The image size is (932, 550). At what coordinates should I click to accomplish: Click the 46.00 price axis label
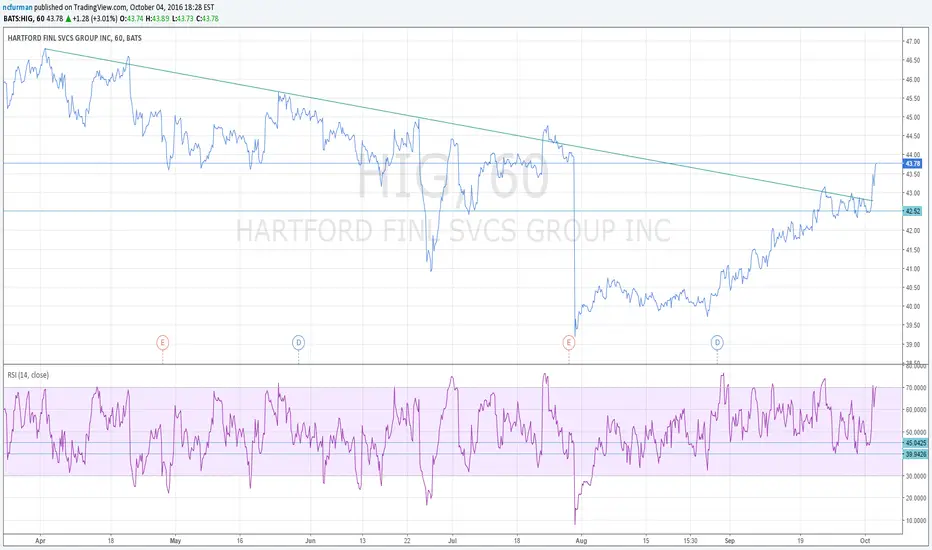click(x=912, y=80)
